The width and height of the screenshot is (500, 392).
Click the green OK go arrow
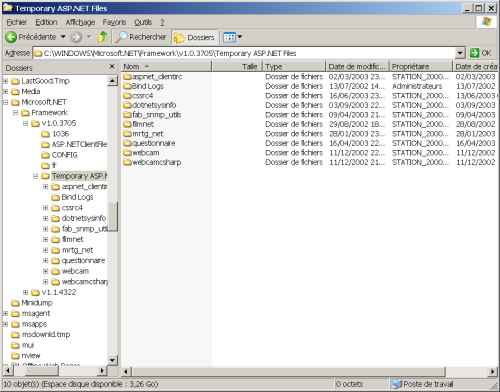pos(474,53)
